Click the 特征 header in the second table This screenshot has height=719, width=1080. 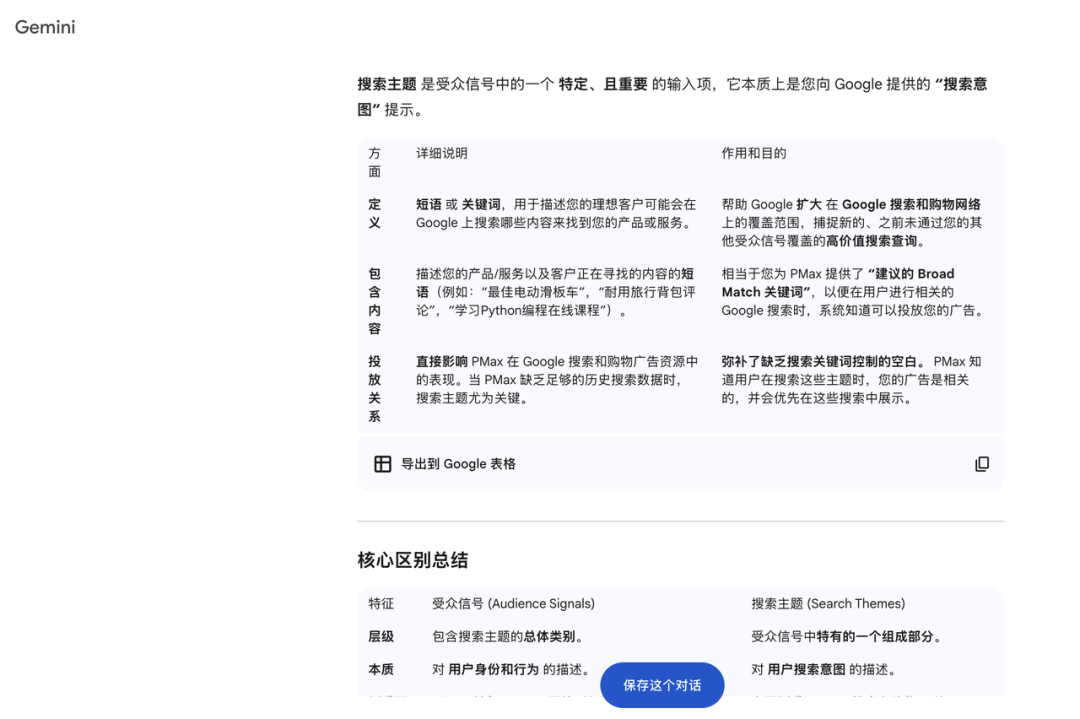point(381,604)
